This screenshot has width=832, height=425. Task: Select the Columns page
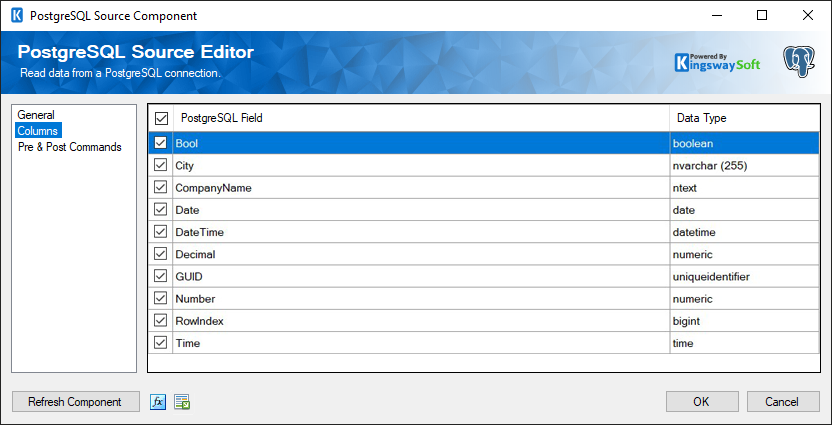click(x=38, y=131)
